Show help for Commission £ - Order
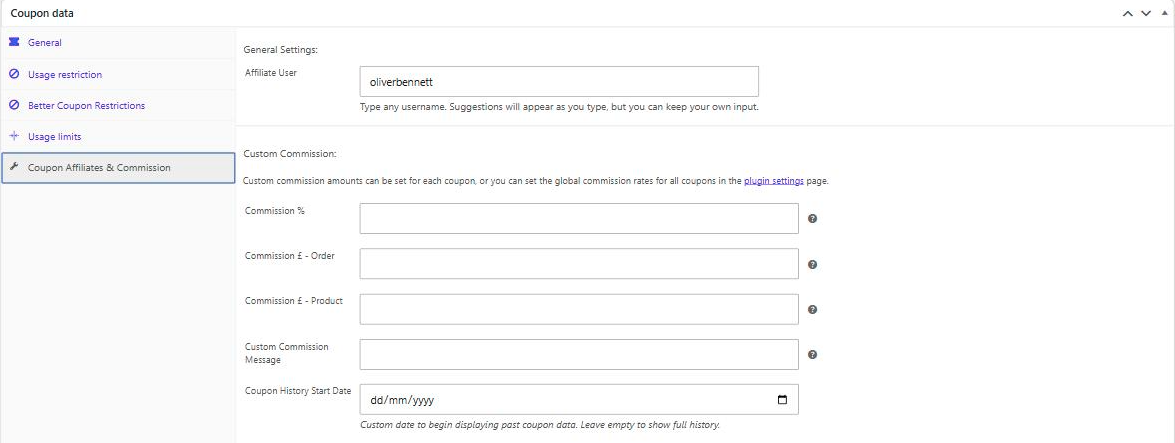Screen dimensions: 1175x443 812,265
